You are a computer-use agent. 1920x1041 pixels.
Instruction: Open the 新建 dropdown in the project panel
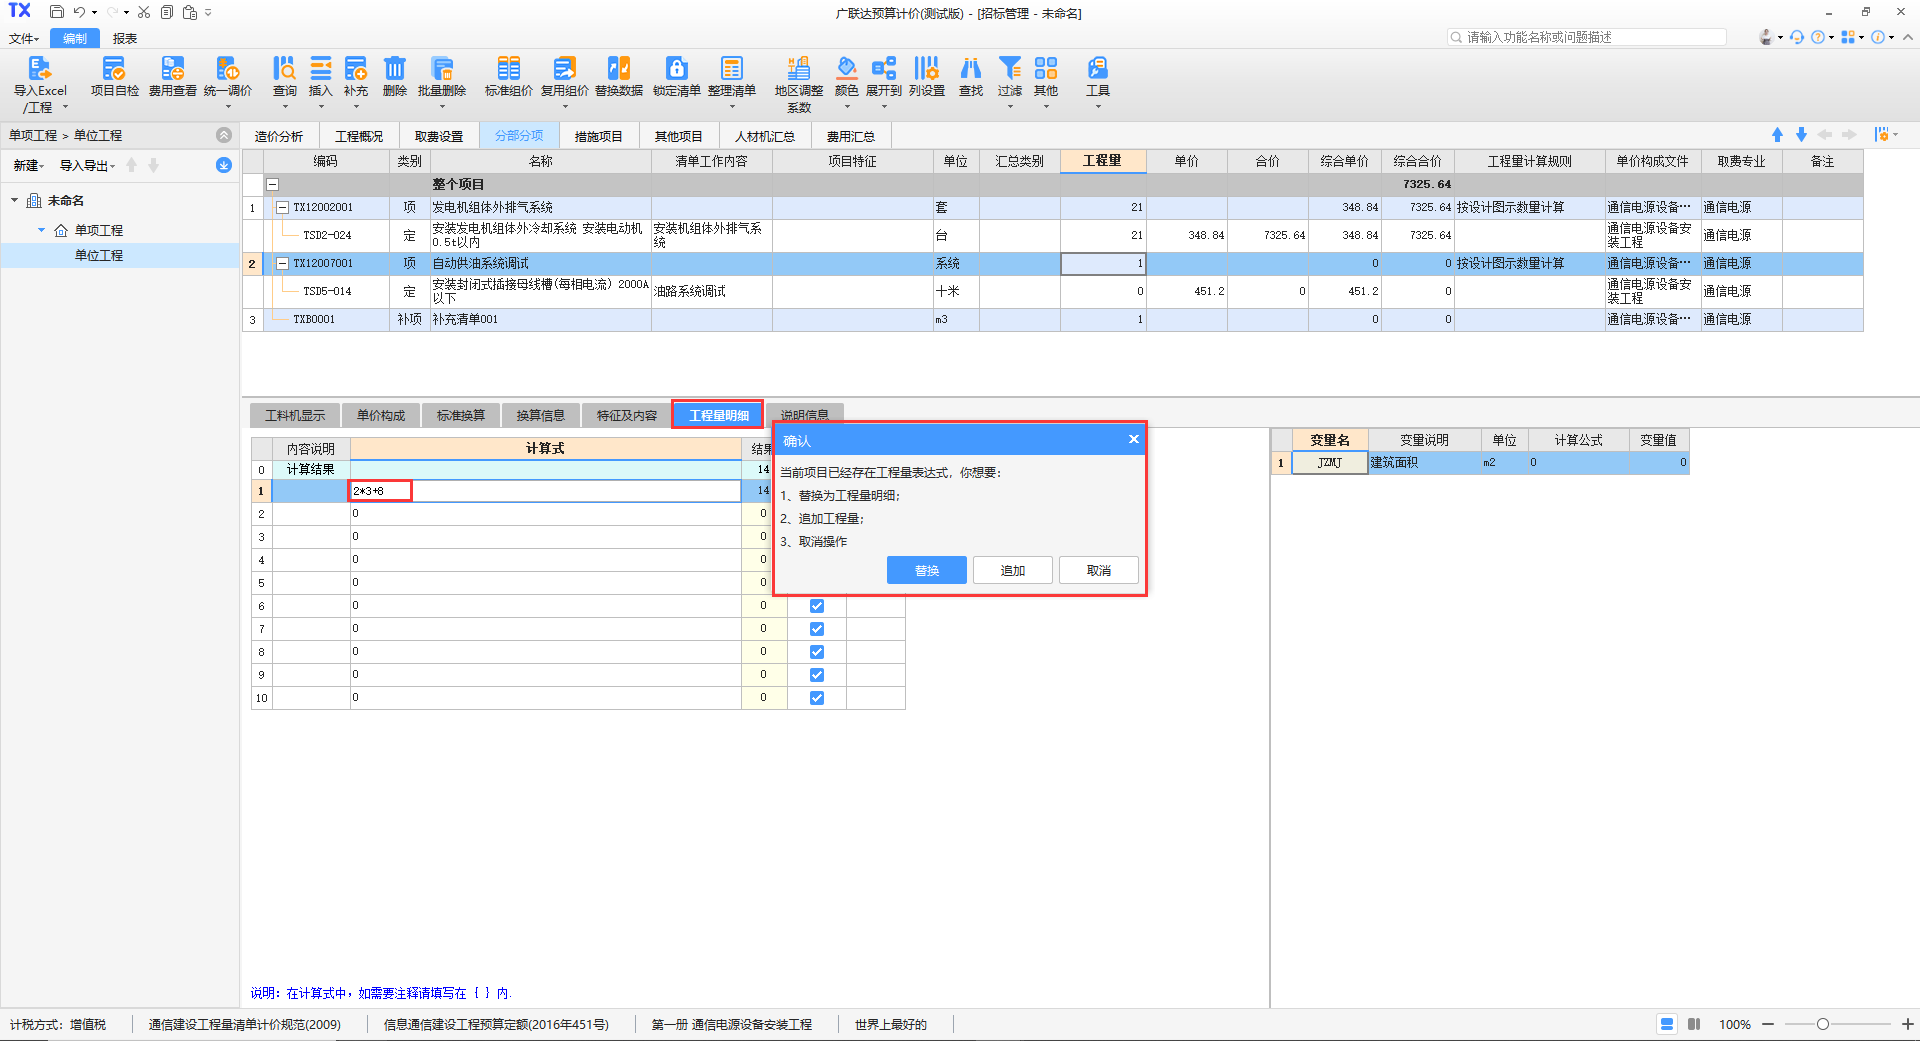coord(28,166)
